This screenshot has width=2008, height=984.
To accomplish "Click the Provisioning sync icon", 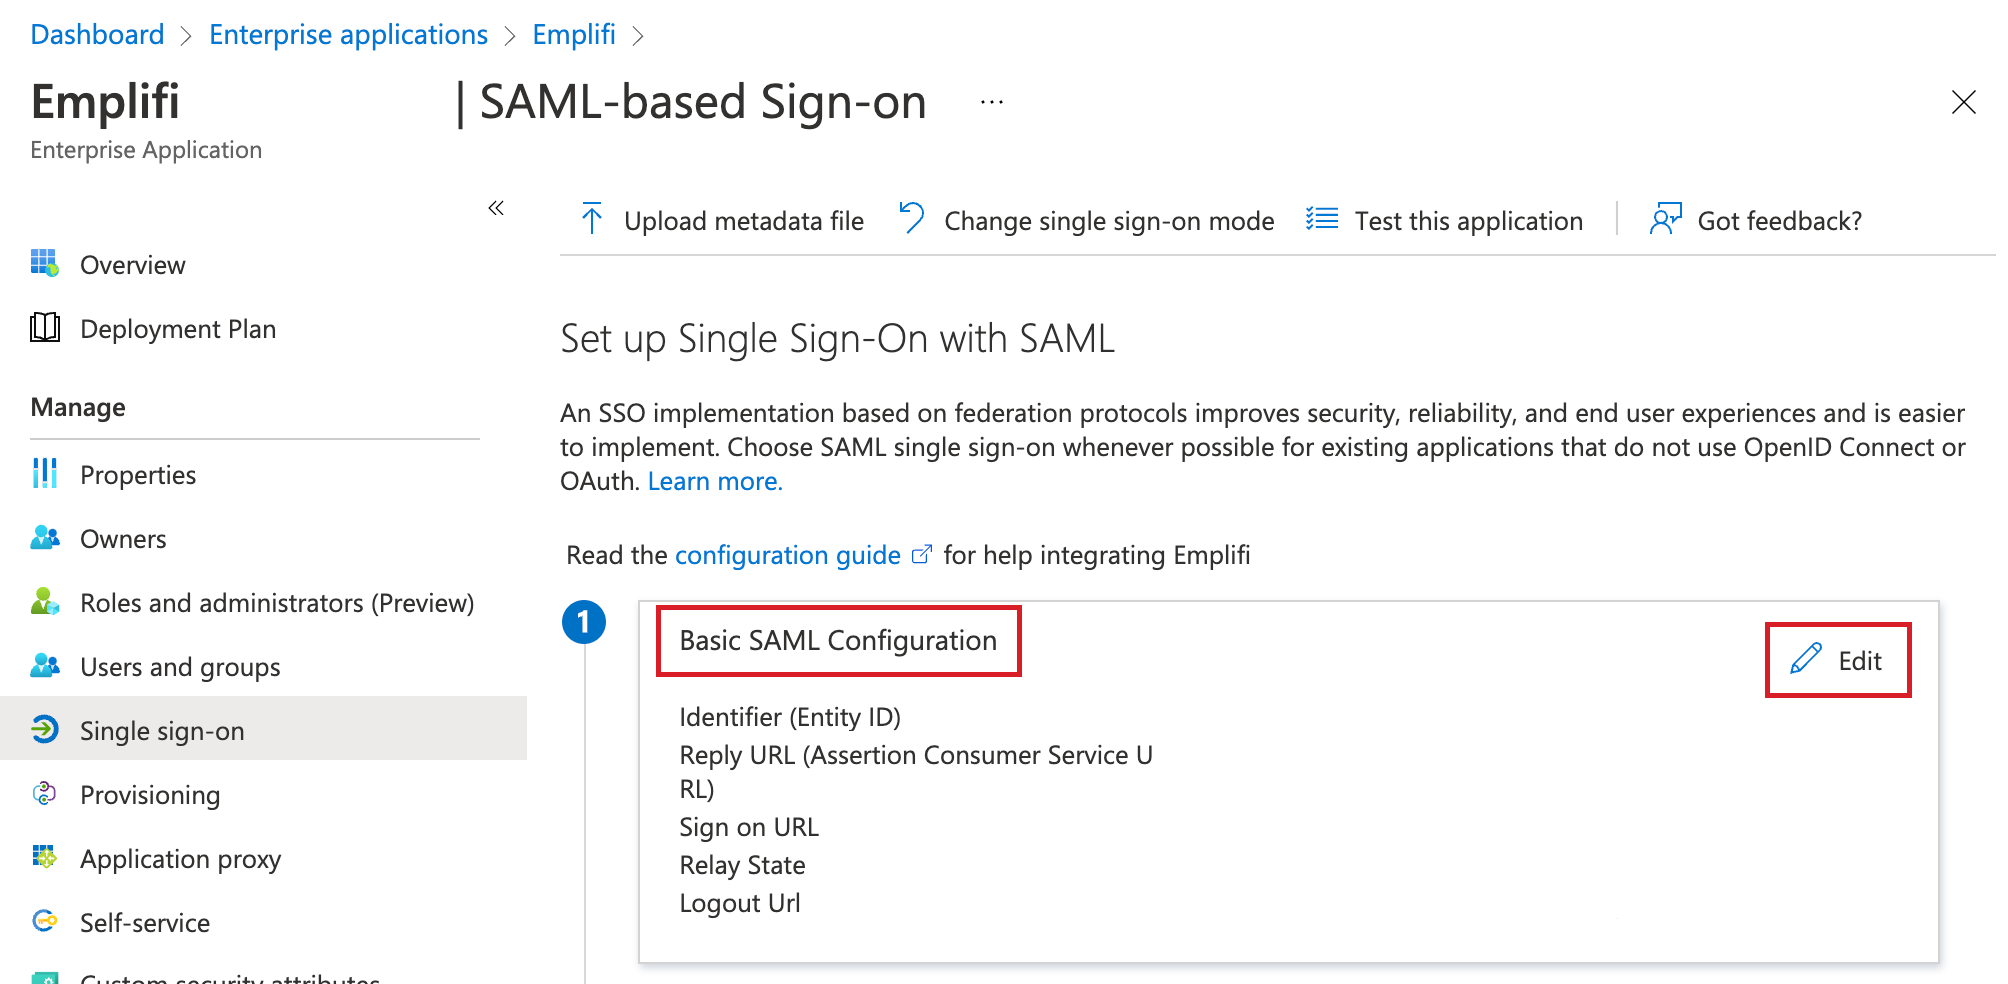I will (45, 794).
